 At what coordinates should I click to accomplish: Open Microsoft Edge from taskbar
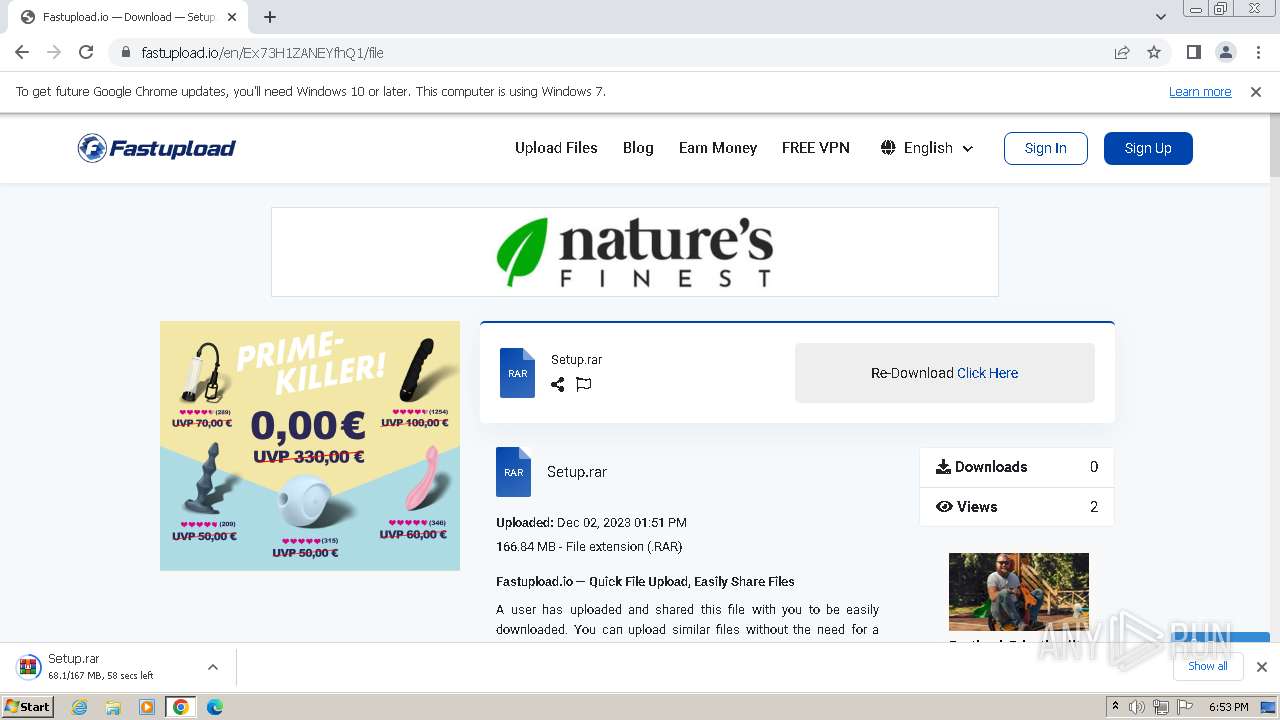pyautogui.click(x=215, y=707)
